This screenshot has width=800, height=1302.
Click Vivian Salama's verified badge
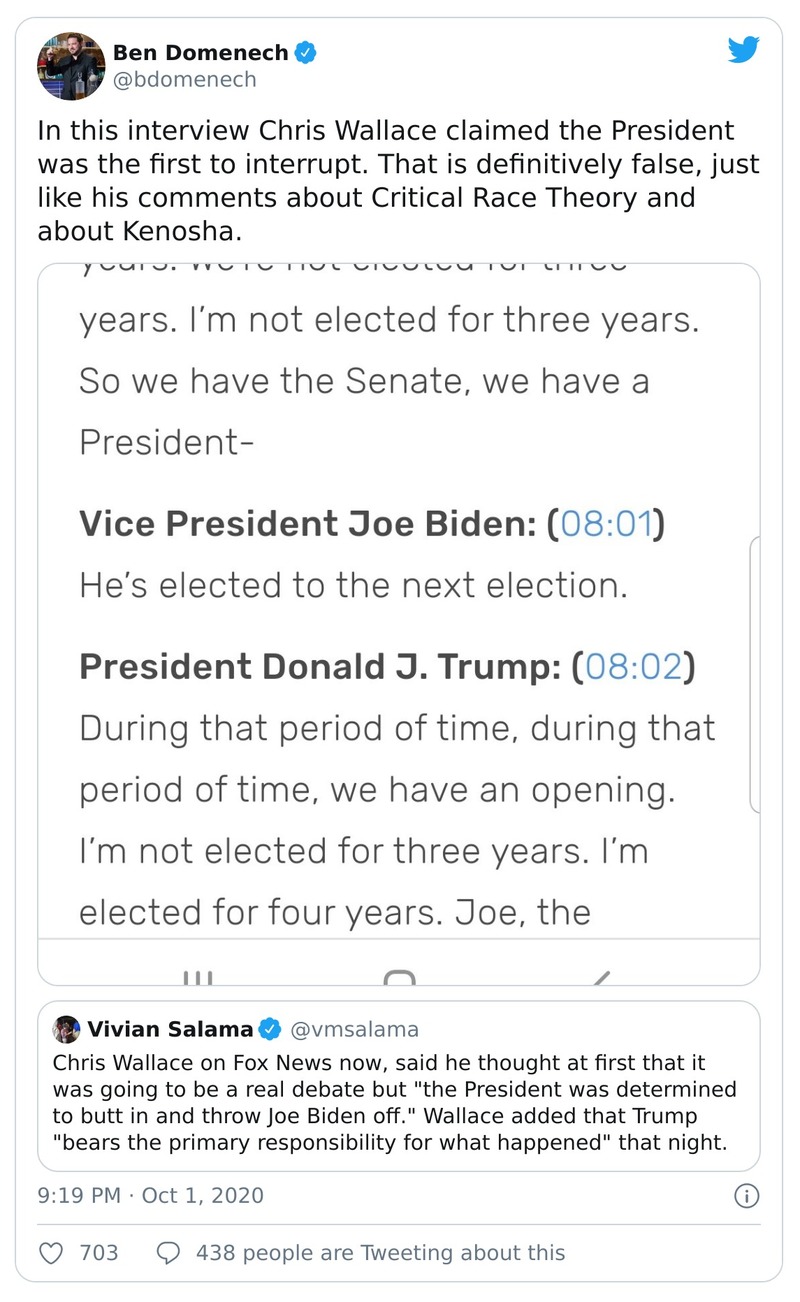pos(270,1029)
